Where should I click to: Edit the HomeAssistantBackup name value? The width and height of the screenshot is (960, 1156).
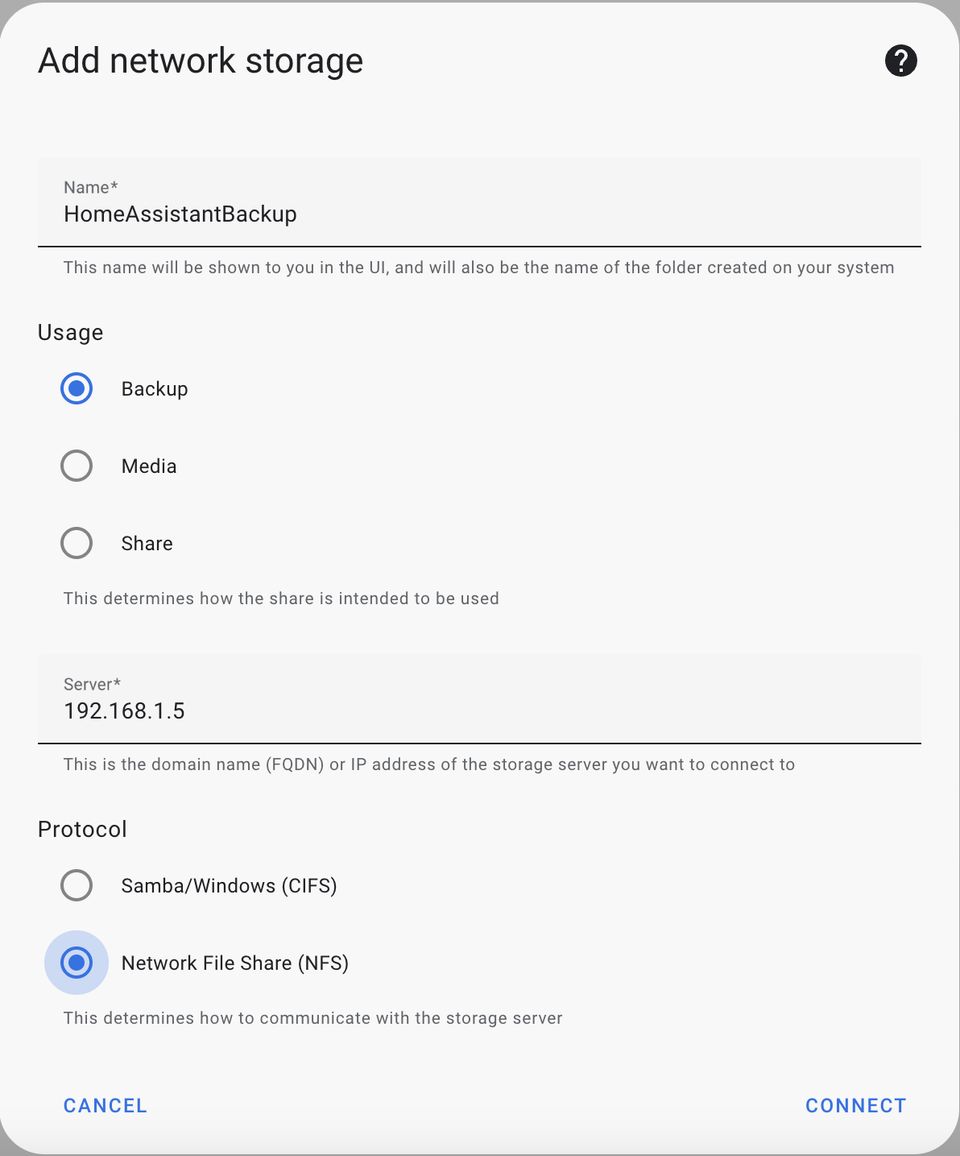pyautogui.click(x=180, y=213)
